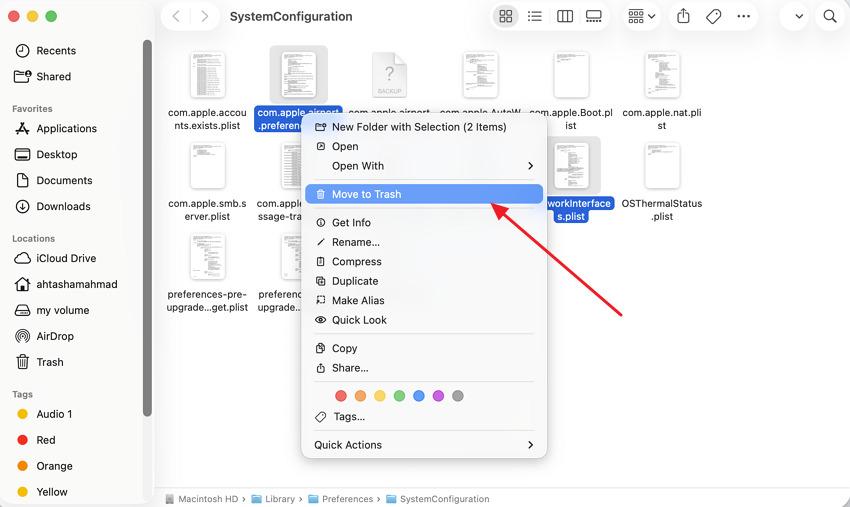Apply the yellow color tag swatch
This screenshot has width=850, height=507.
coord(380,396)
